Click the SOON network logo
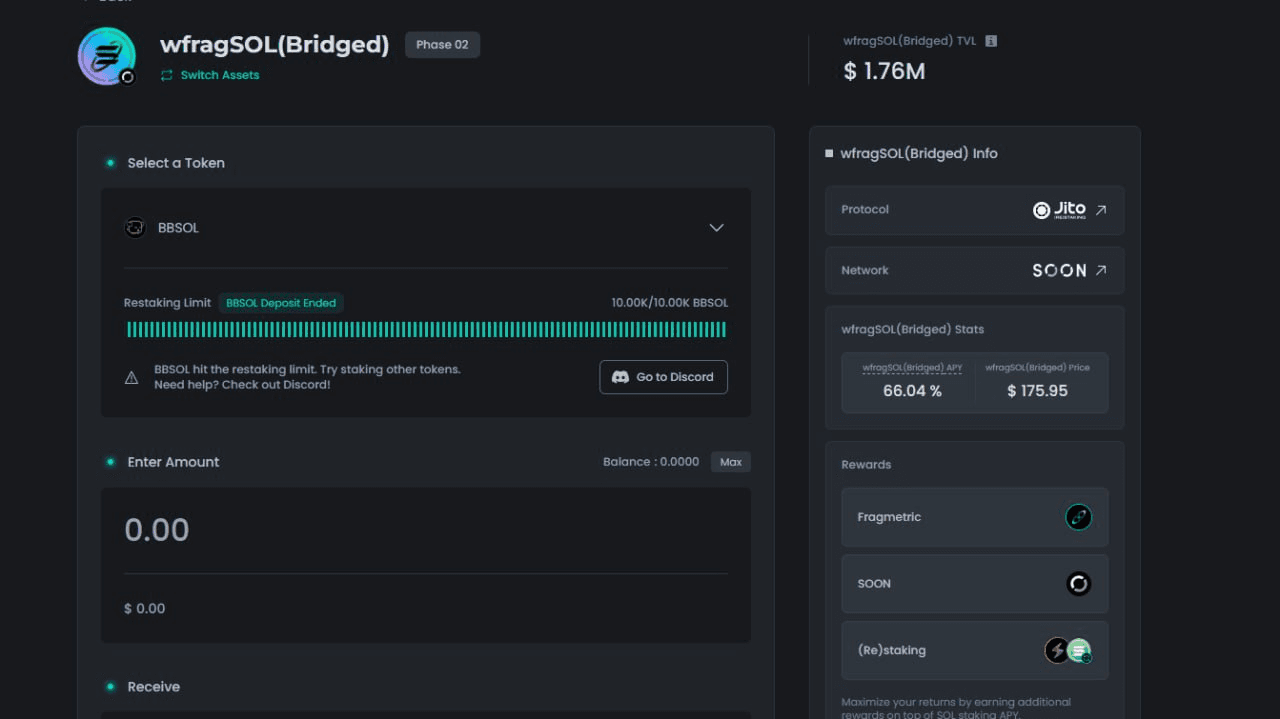The image size is (1280, 719). click(x=1059, y=270)
